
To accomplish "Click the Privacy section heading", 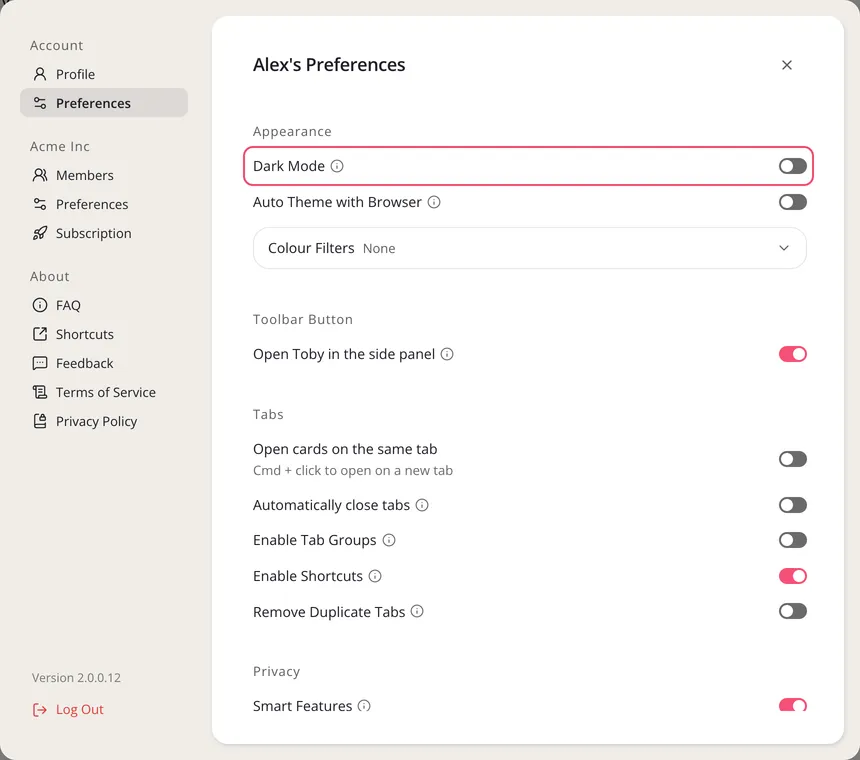I will click(276, 672).
